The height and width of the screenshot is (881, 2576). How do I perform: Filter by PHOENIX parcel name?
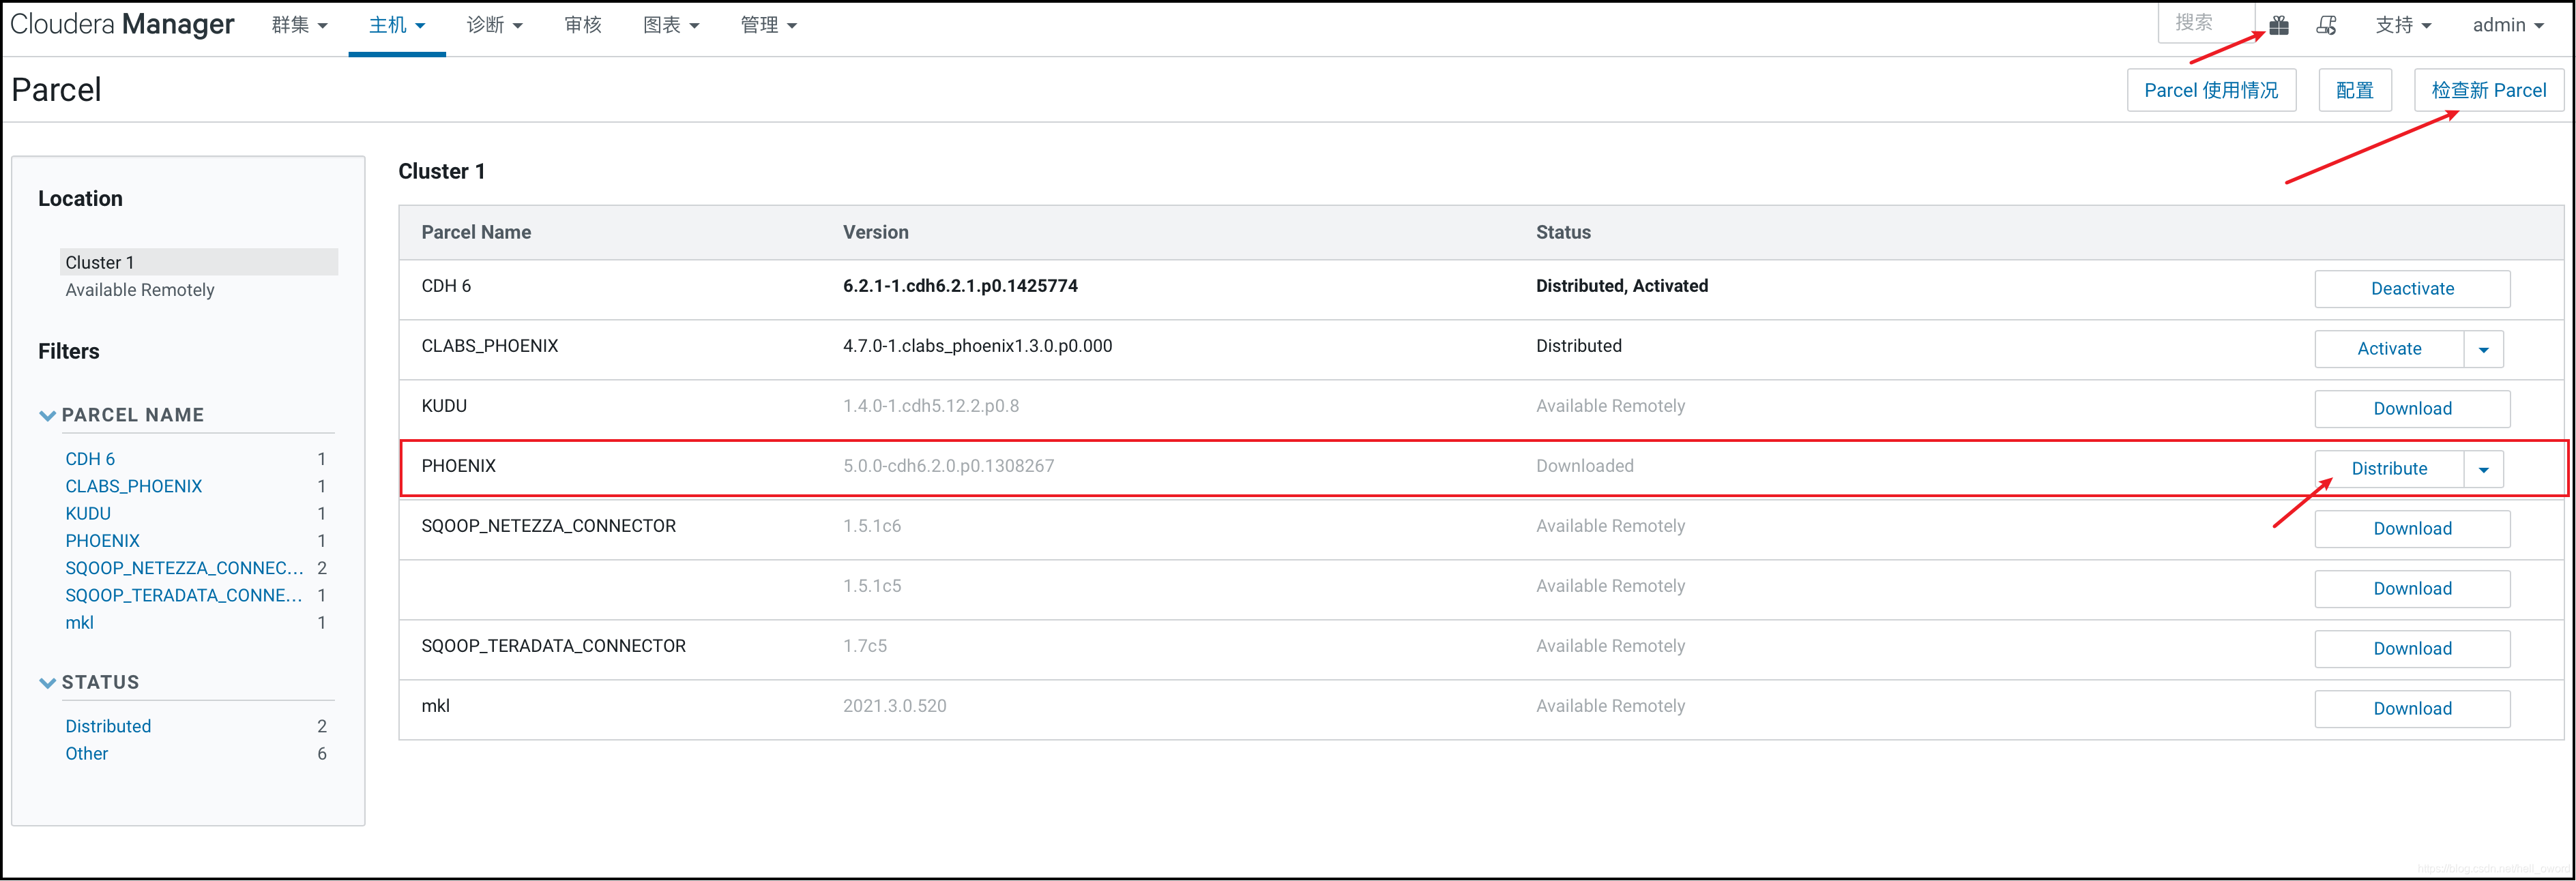tap(102, 540)
